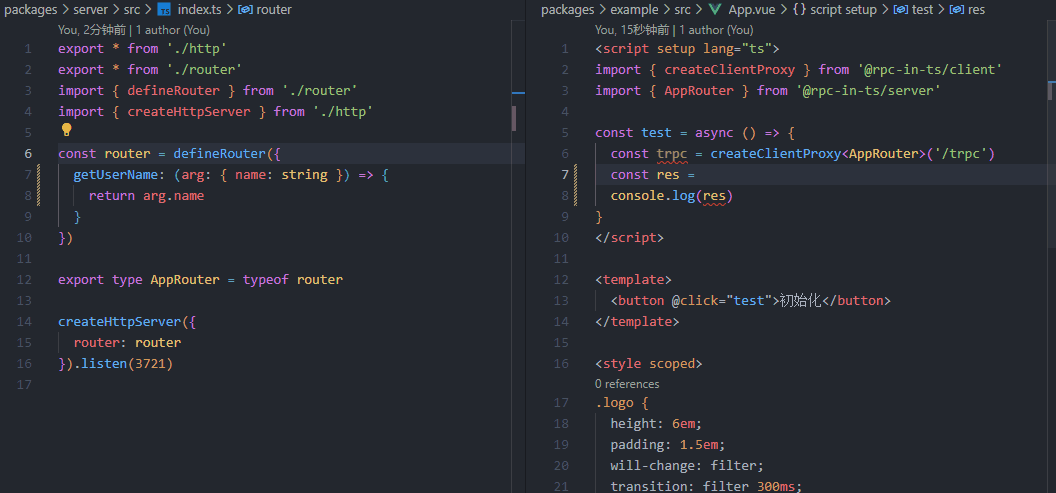Open the server breadcrumb folder
The height and width of the screenshot is (493, 1056).
(90, 10)
